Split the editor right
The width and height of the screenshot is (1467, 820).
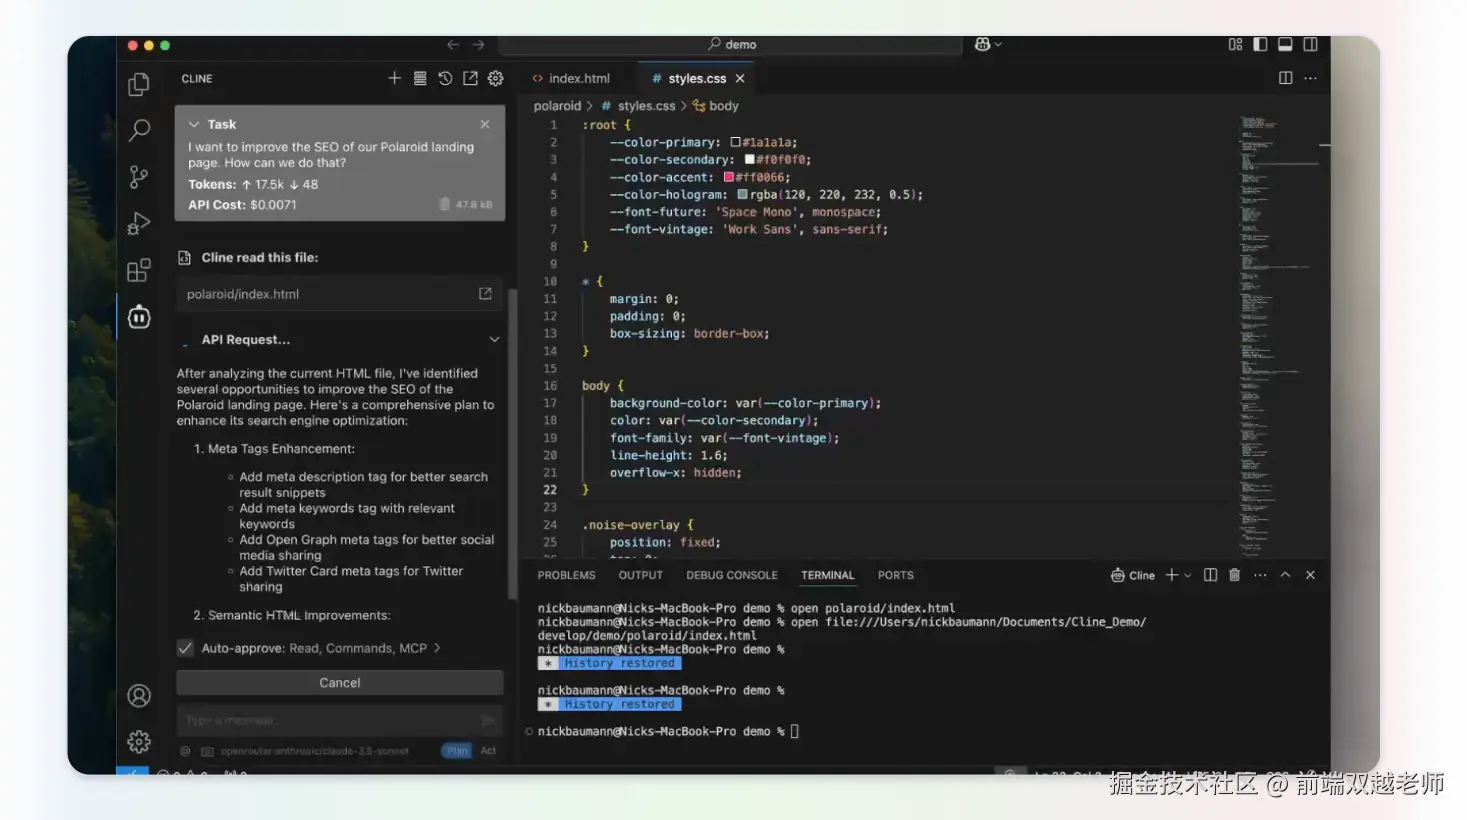1285,78
